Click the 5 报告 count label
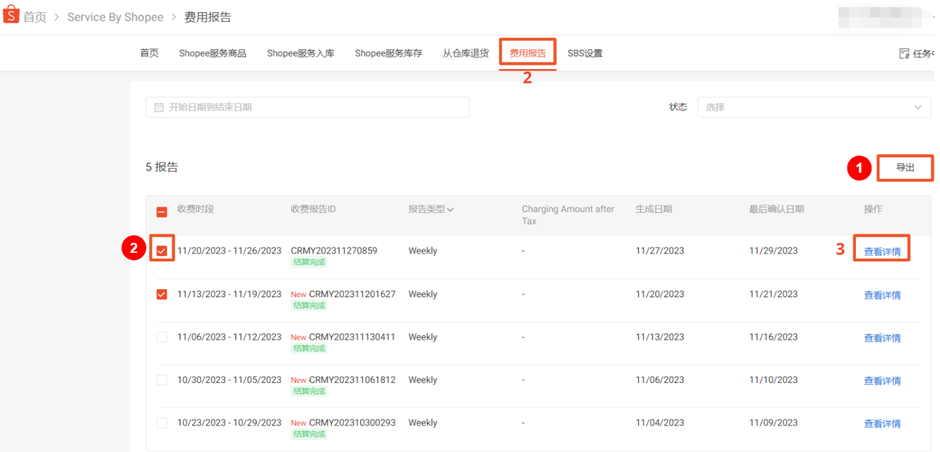This screenshot has width=940, height=452. [162, 167]
